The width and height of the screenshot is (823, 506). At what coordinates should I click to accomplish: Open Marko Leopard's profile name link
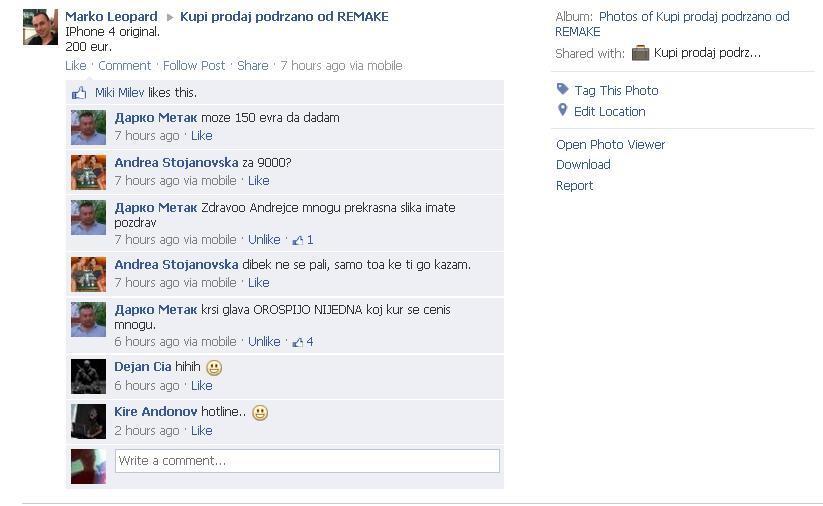111,17
